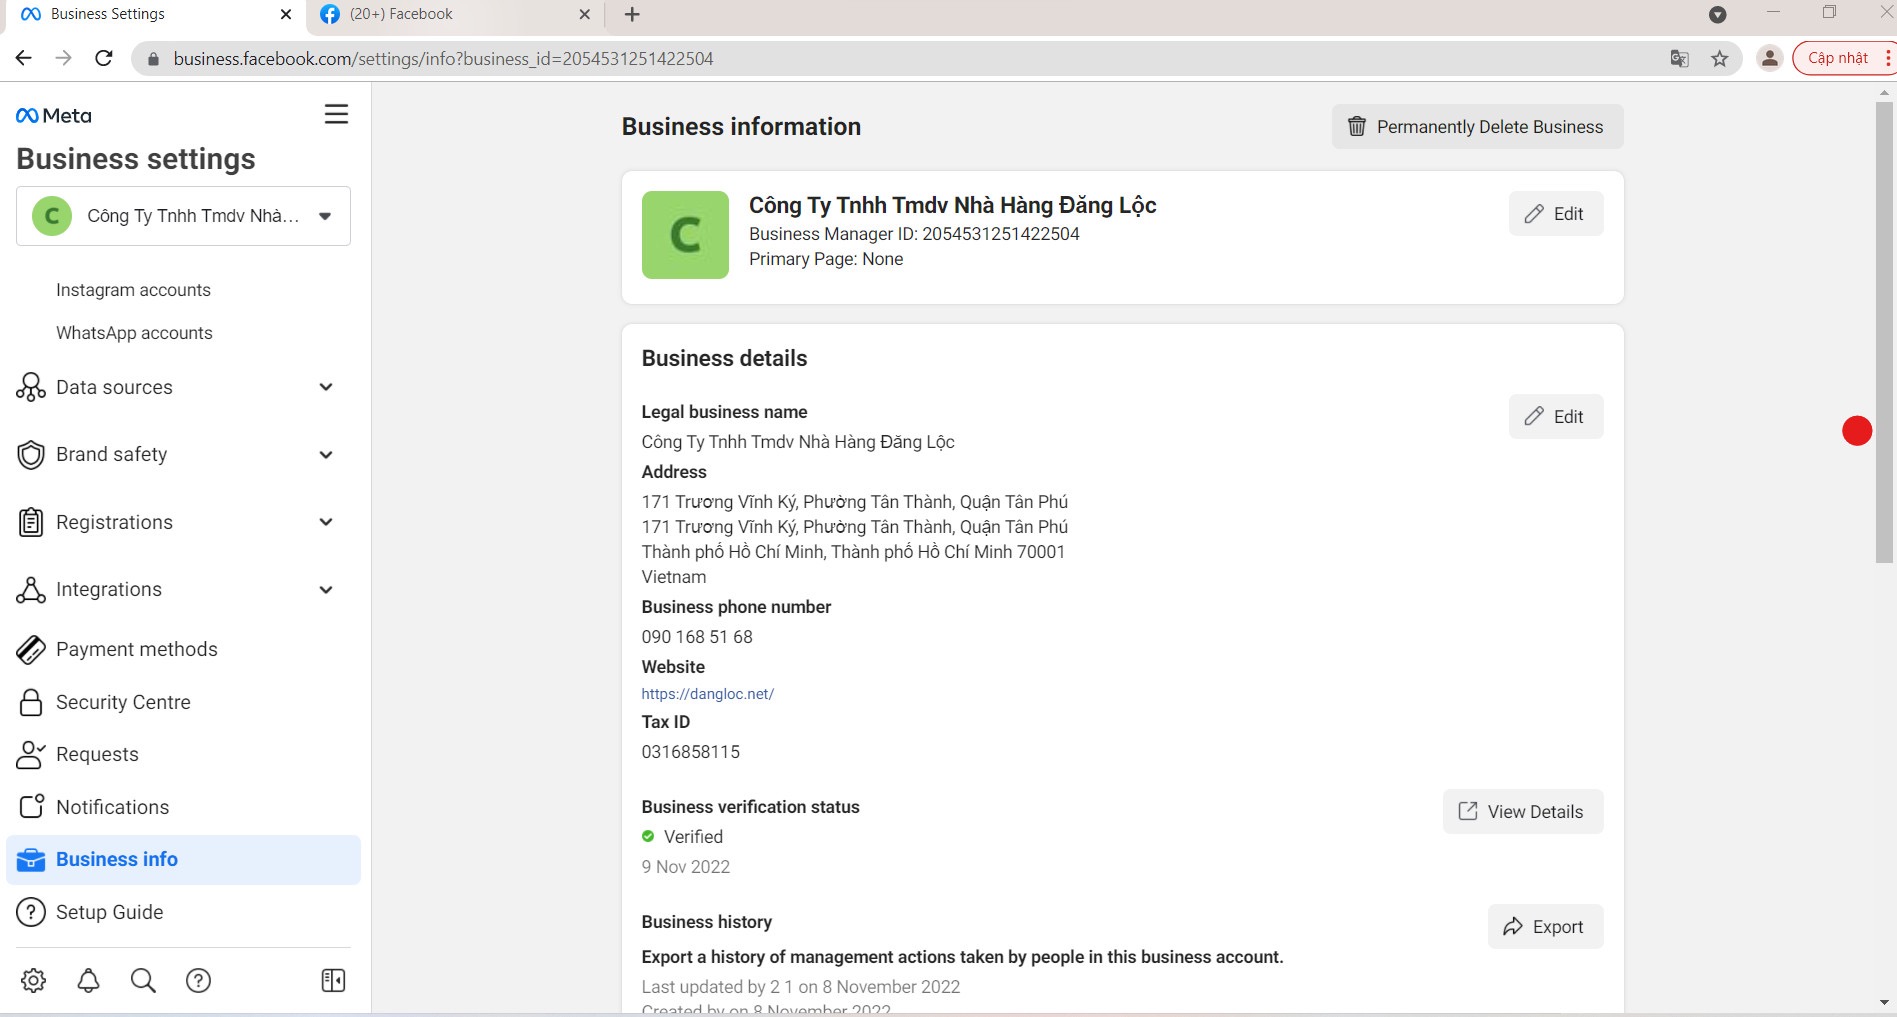Open settings via the gear icon at sidebar bottom
The image size is (1897, 1017).
34,980
